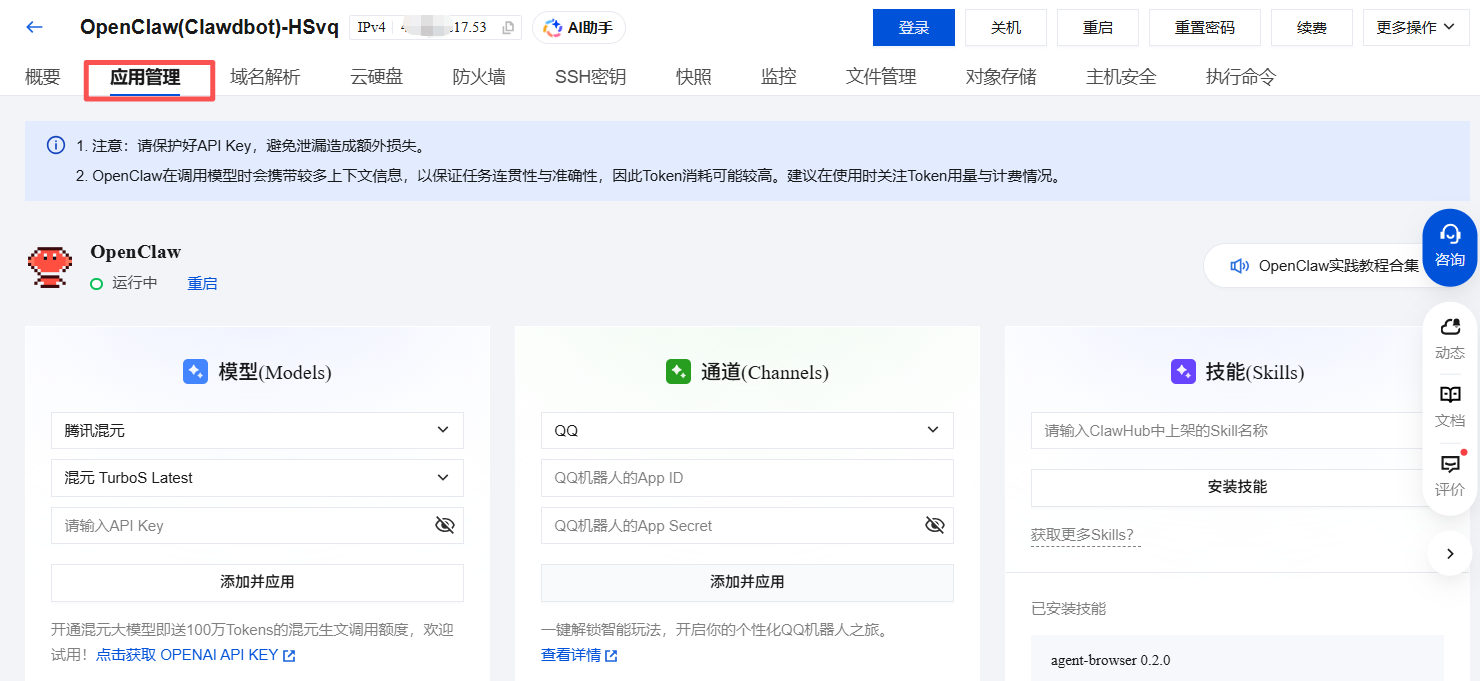Open the AI助手 assistant
Viewport: 1480px width, 681px height.
(x=579, y=28)
